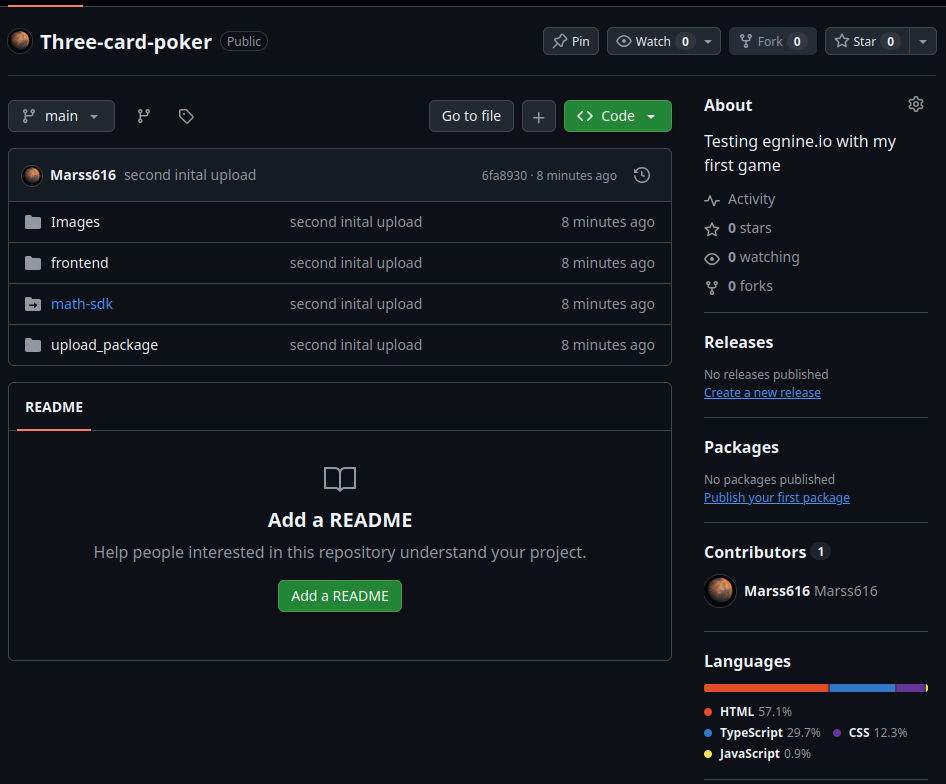Screen dimensions: 946x784
Task: Open the Contributors heading link
Action: coord(755,552)
